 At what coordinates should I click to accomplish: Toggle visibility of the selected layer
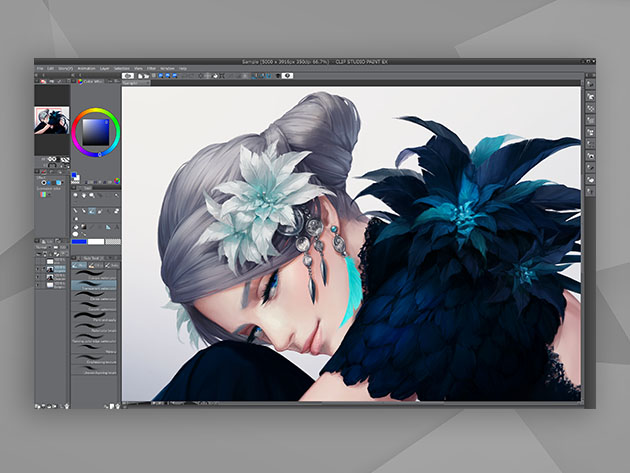click(38, 269)
